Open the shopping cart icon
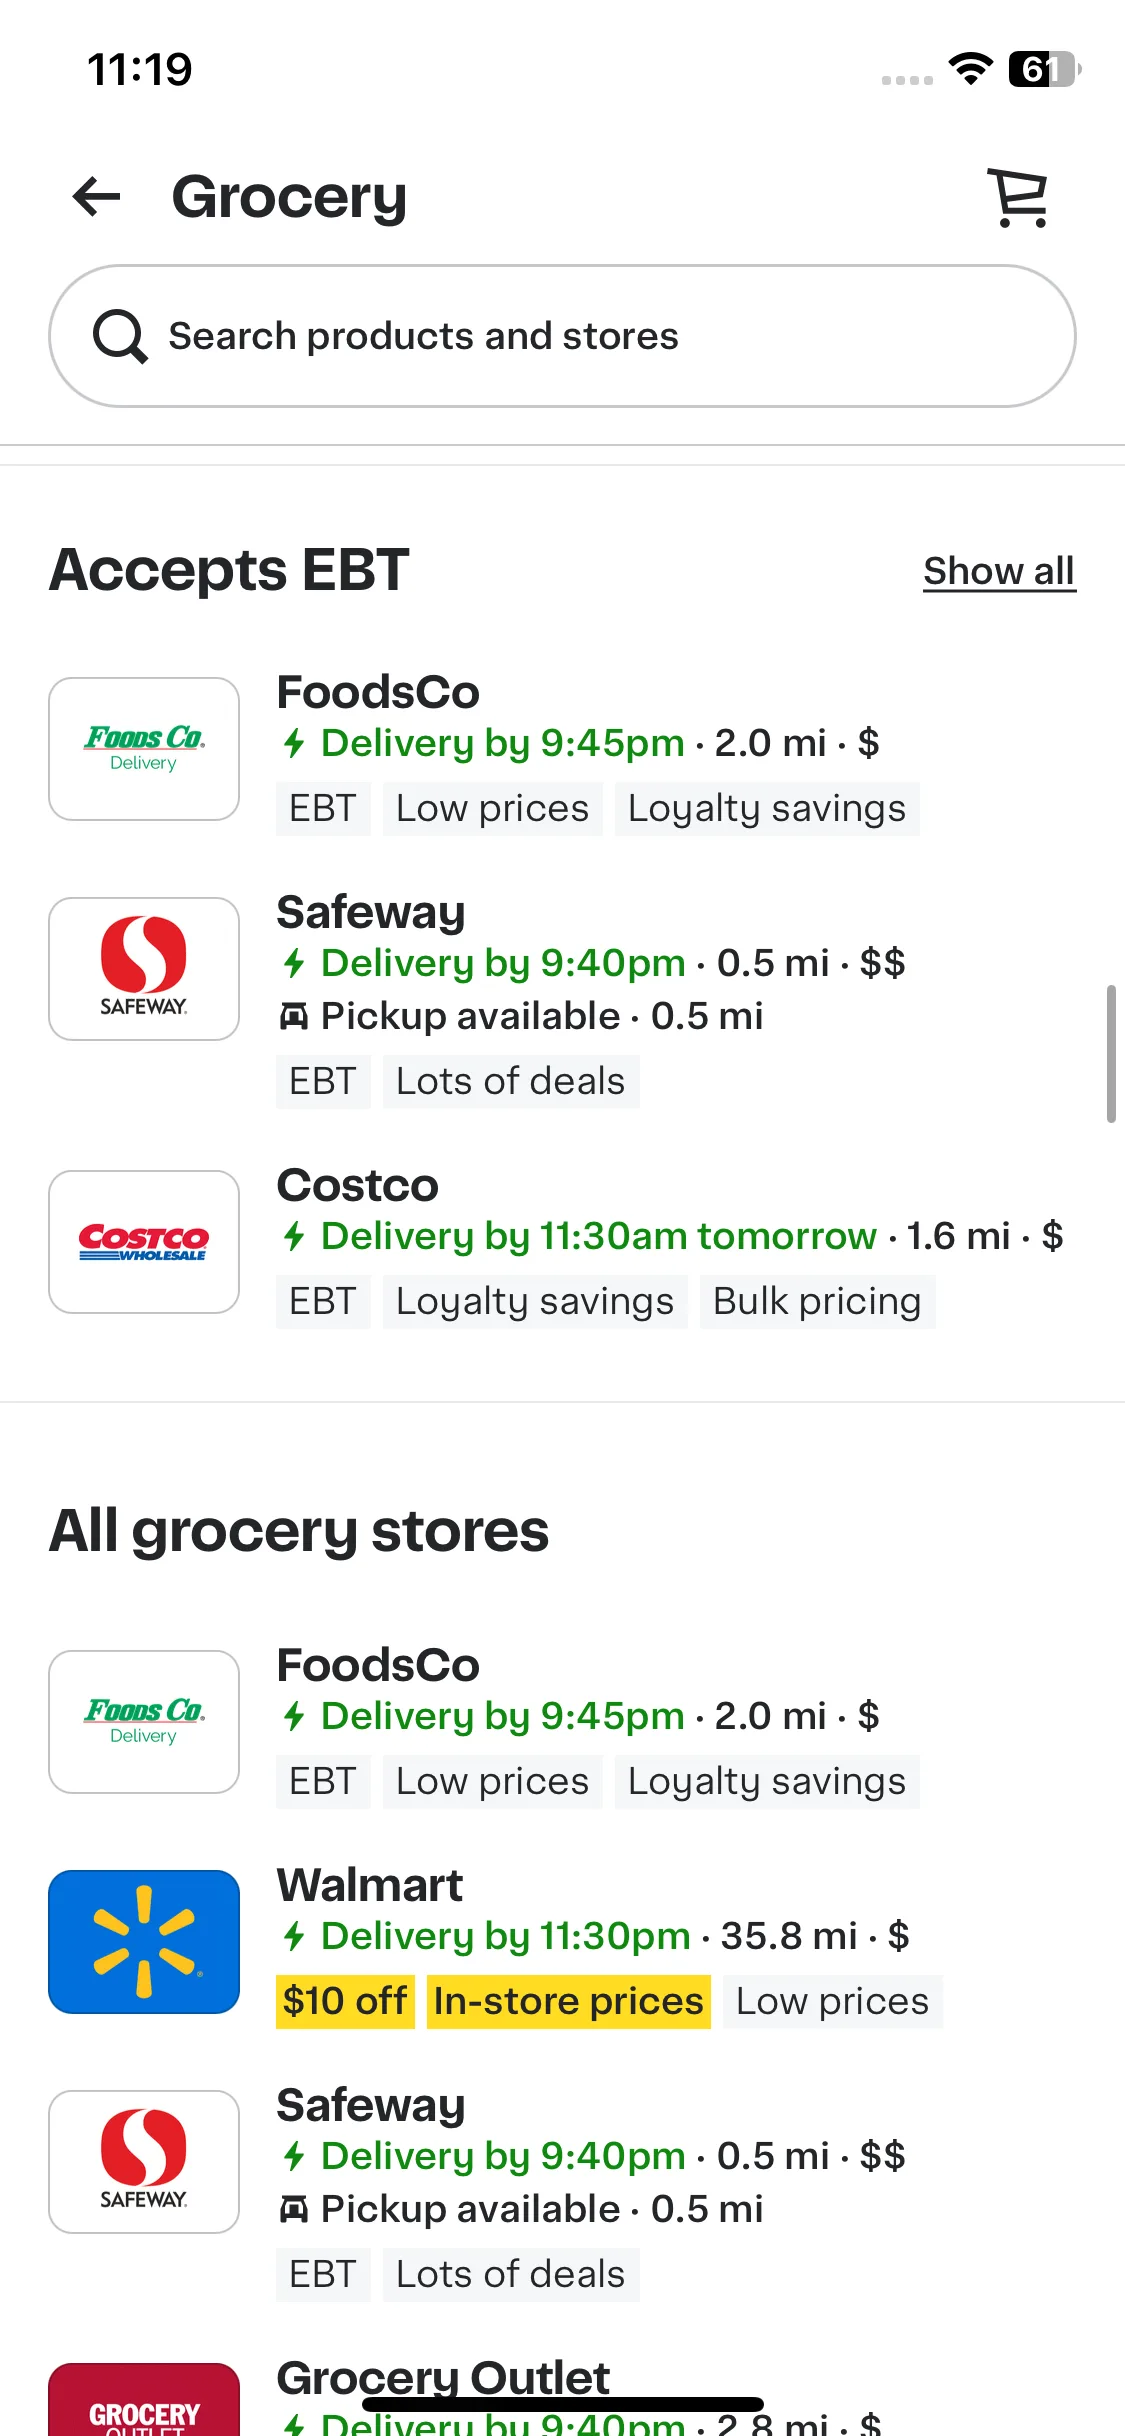This screenshot has width=1125, height=2436. (x=1018, y=197)
